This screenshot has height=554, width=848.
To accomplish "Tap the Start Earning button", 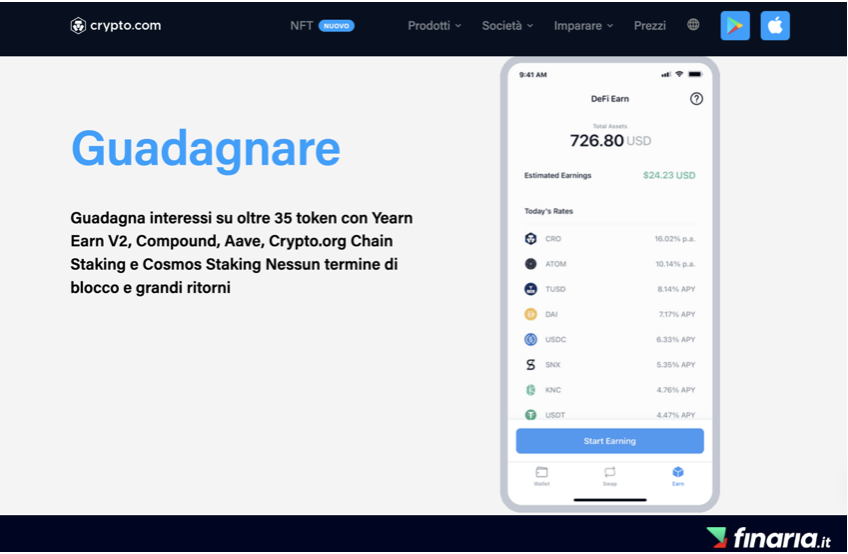I will click(x=610, y=441).
